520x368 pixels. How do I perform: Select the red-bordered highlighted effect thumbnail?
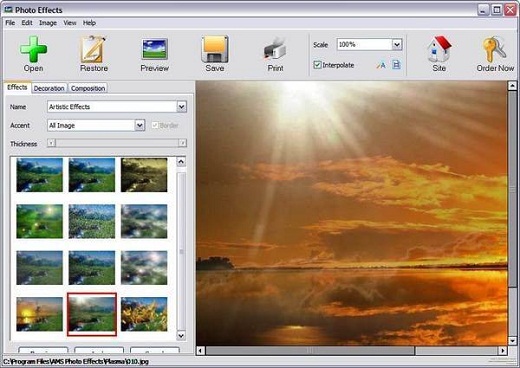click(x=92, y=314)
